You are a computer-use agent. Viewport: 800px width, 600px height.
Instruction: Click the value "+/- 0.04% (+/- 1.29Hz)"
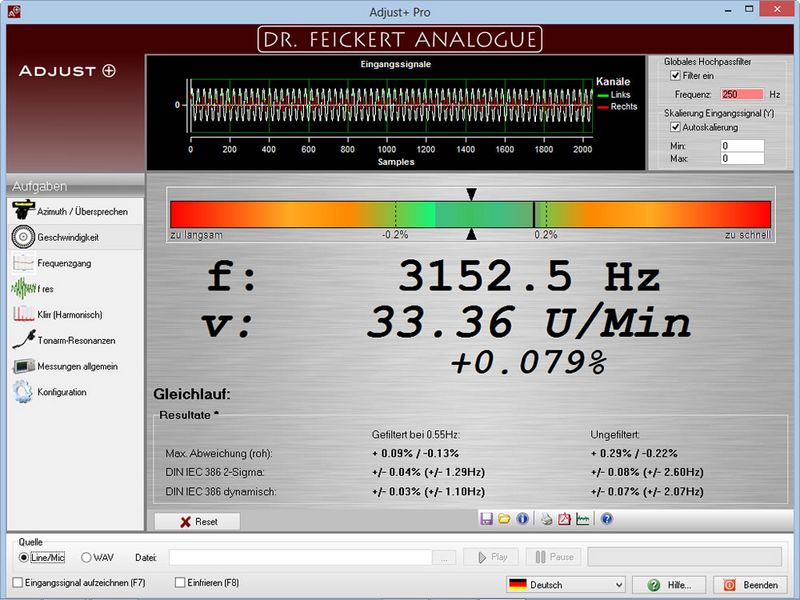(x=429, y=472)
